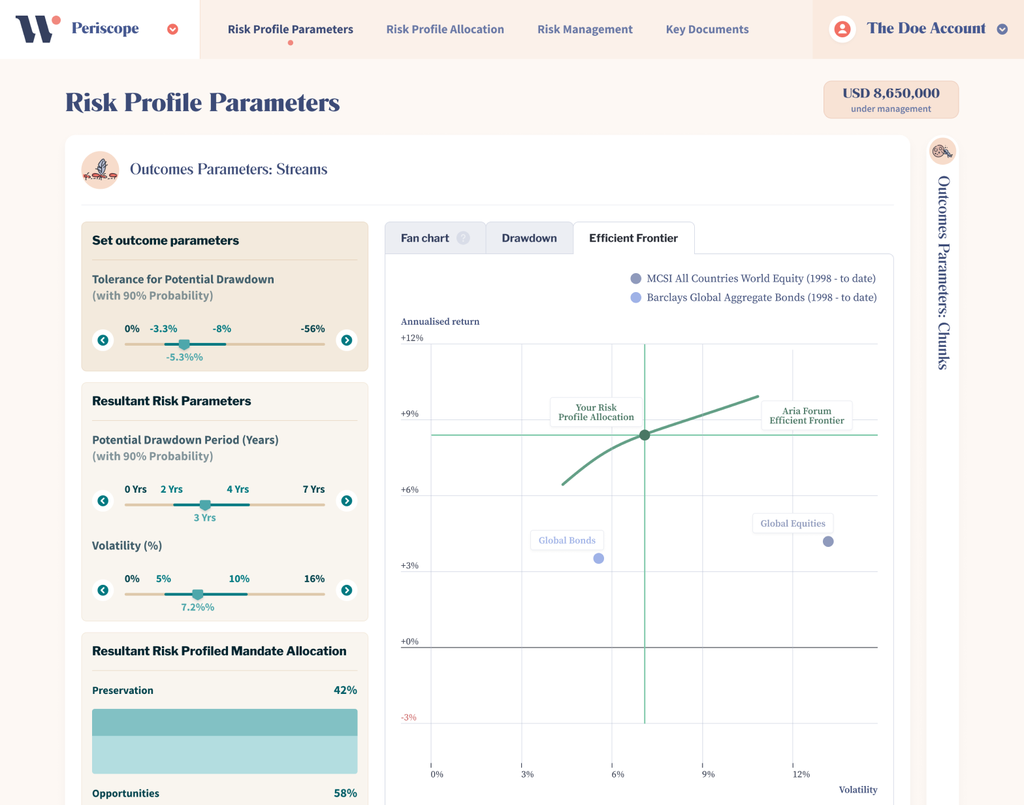This screenshot has height=805, width=1024.
Task: Go to Risk Profile Allocation tab
Action: (445, 29)
